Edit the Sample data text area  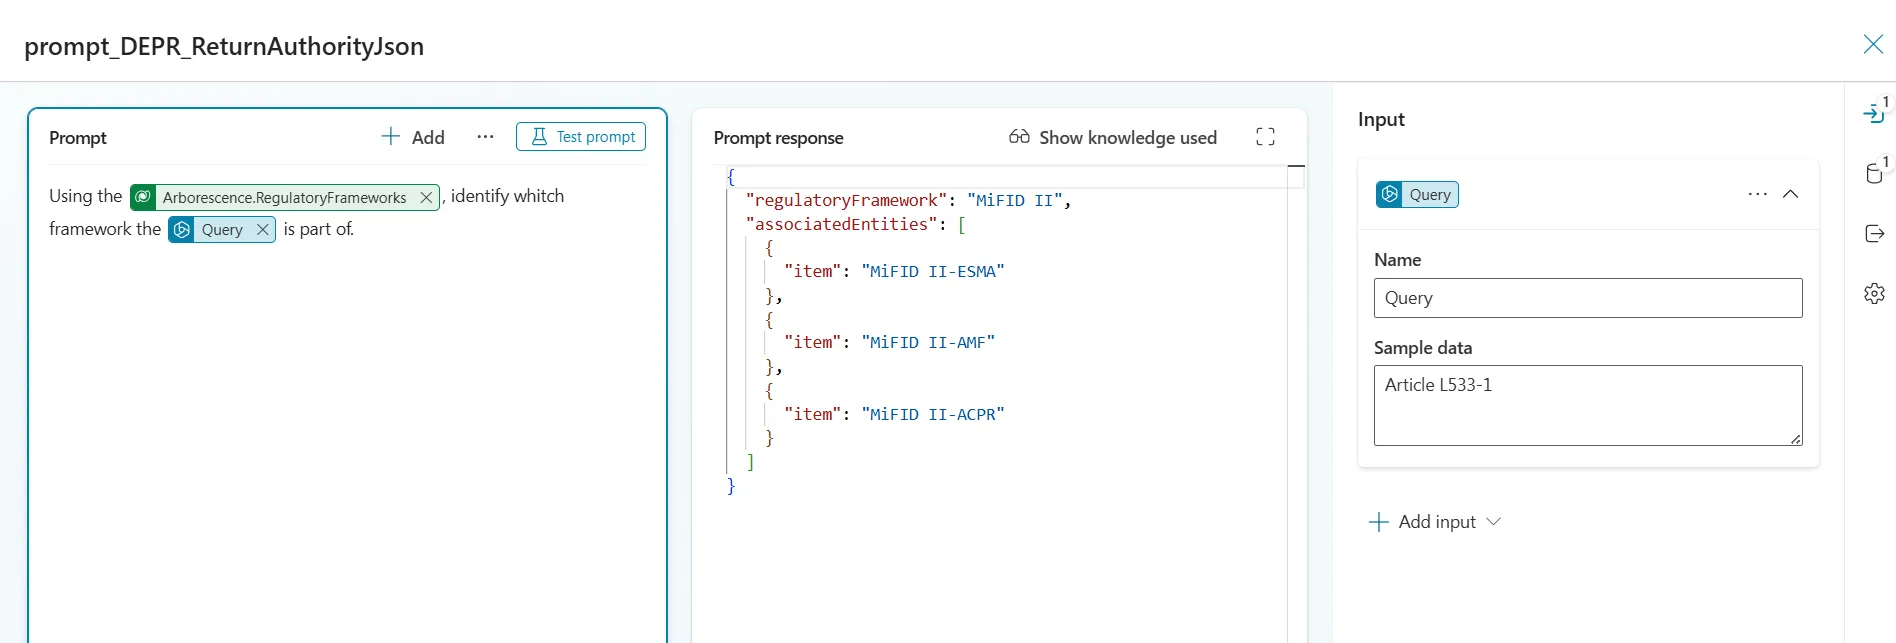click(1588, 405)
